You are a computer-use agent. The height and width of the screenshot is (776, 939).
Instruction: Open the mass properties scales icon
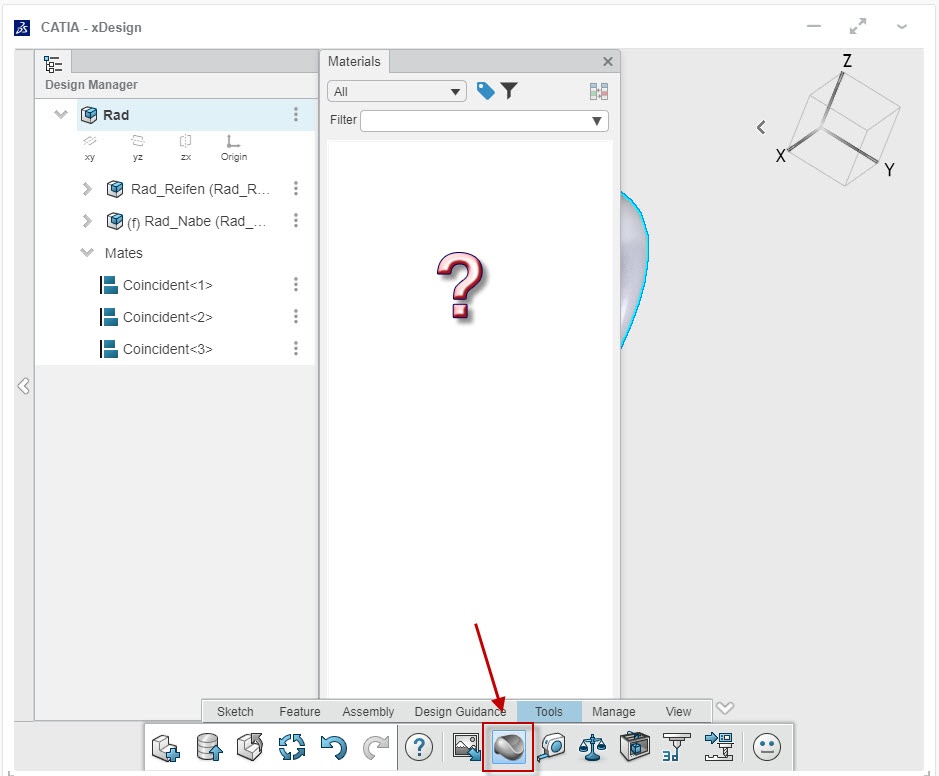(x=593, y=748)
